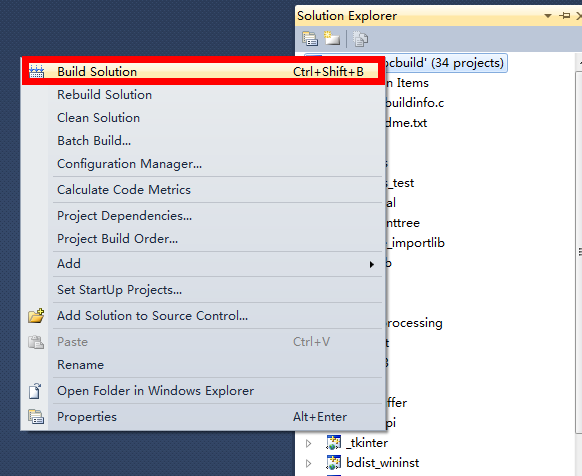
Task: Click the Add Solution to Source Control folder icon
Action: click(36, 316)
